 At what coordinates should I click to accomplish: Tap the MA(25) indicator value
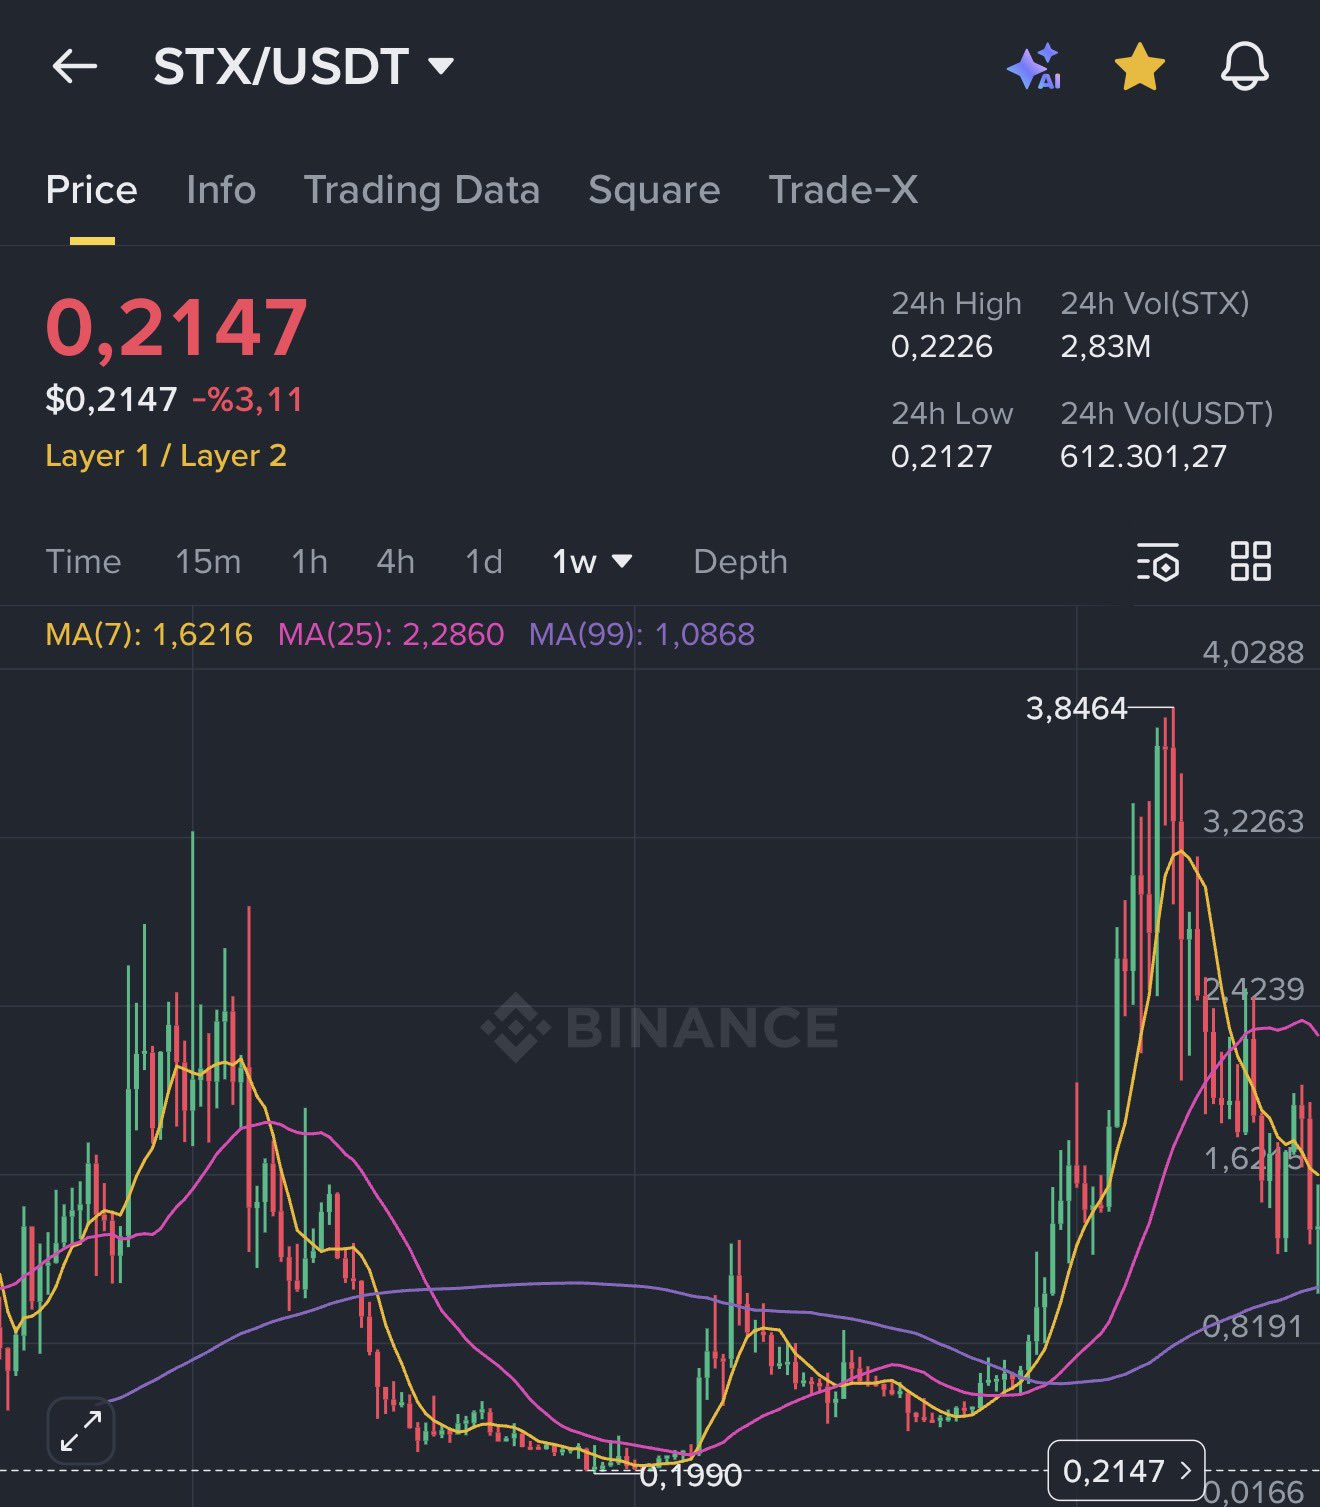point(391,634)
